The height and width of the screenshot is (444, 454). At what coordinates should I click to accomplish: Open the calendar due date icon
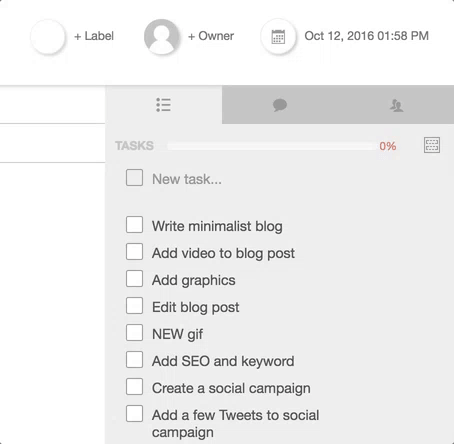pos(278,36)
